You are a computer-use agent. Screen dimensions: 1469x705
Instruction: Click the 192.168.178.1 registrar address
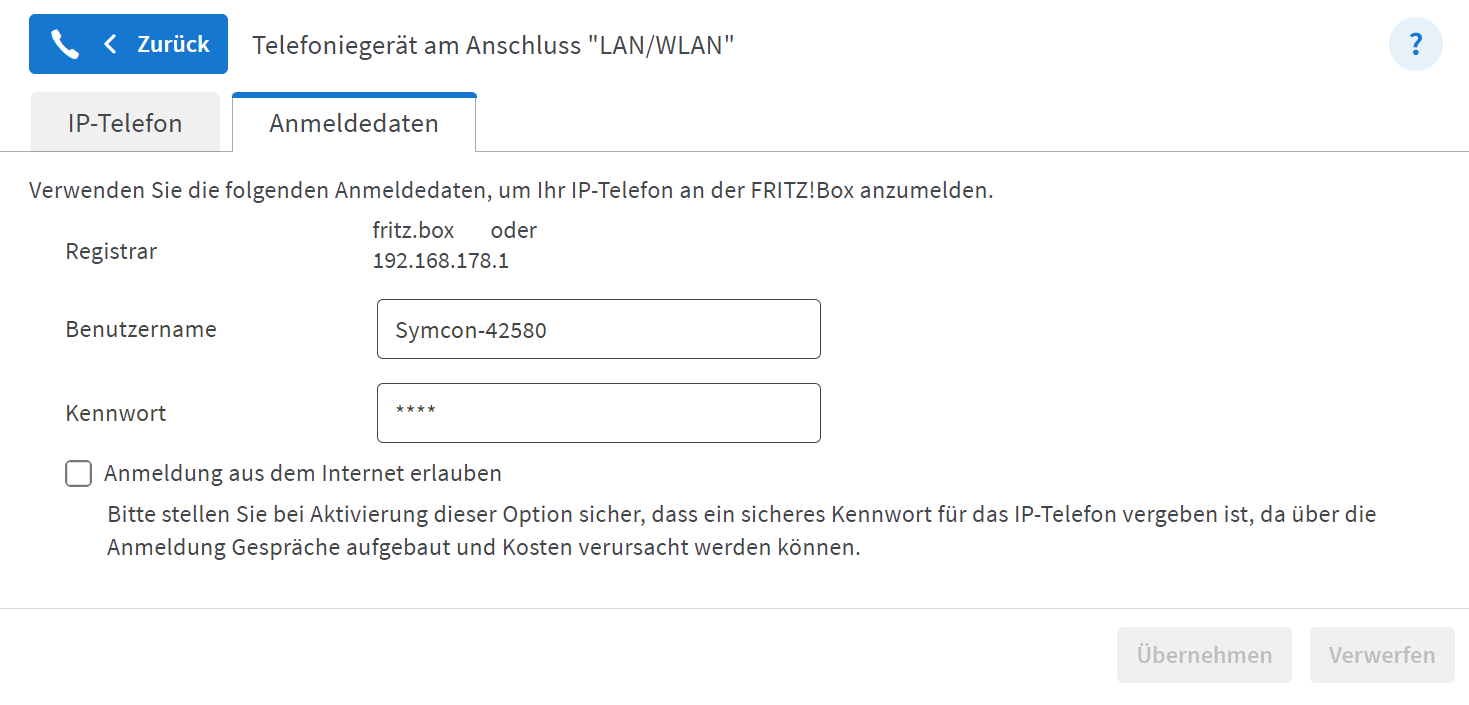click(x=441, y=262)
